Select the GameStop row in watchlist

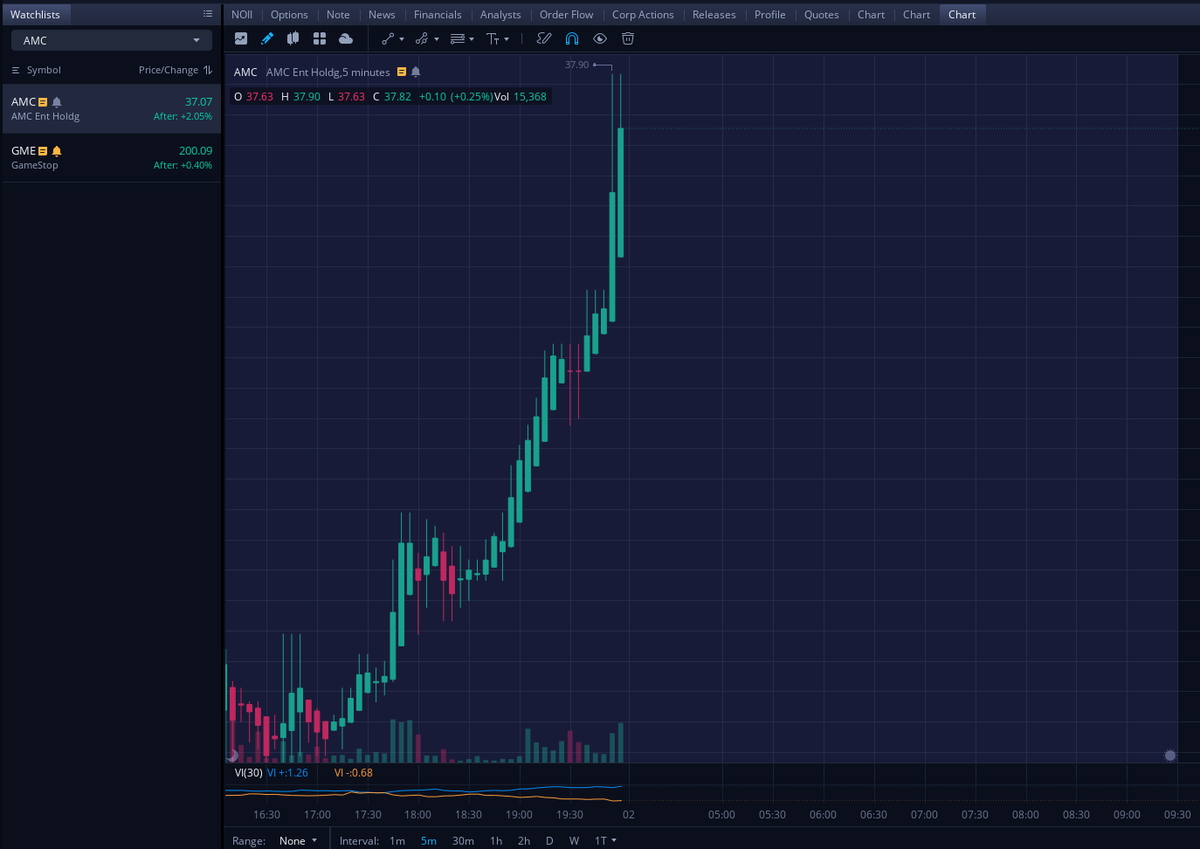[x=111, y=158]
